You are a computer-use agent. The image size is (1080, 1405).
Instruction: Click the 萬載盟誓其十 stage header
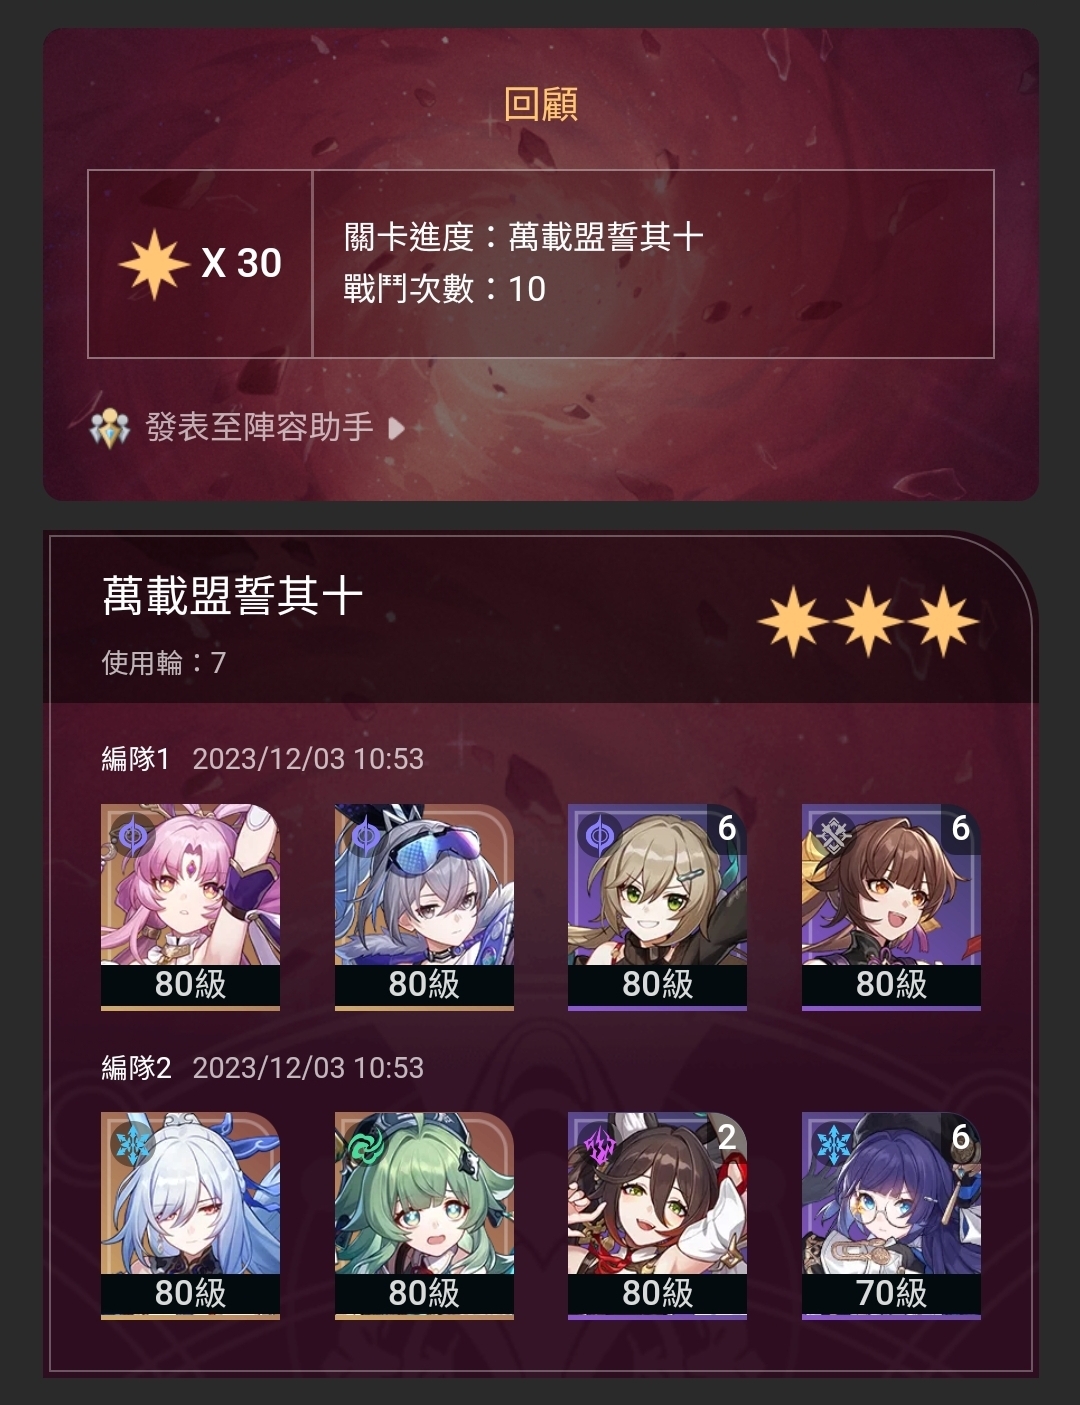coord(232,596)
